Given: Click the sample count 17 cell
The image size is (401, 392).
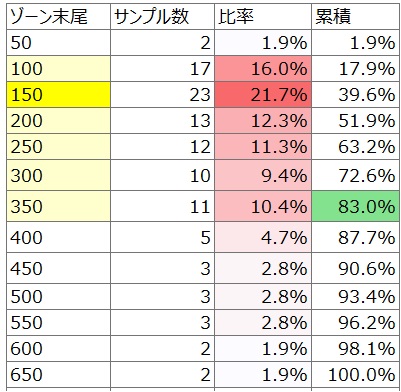Looking at the screenshot, I should (162, 69).
